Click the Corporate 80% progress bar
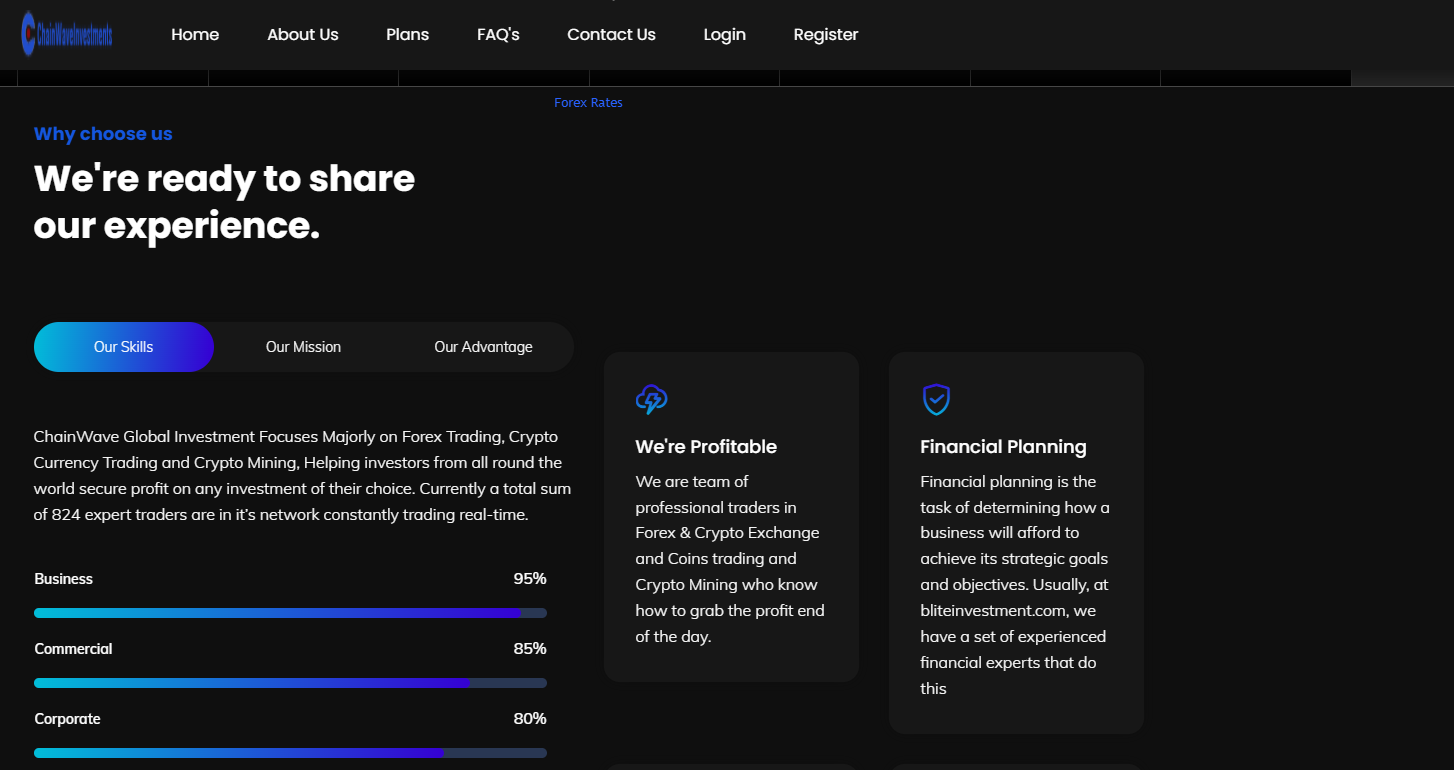Screen dimensions: 1454x770 pos(290,753)
